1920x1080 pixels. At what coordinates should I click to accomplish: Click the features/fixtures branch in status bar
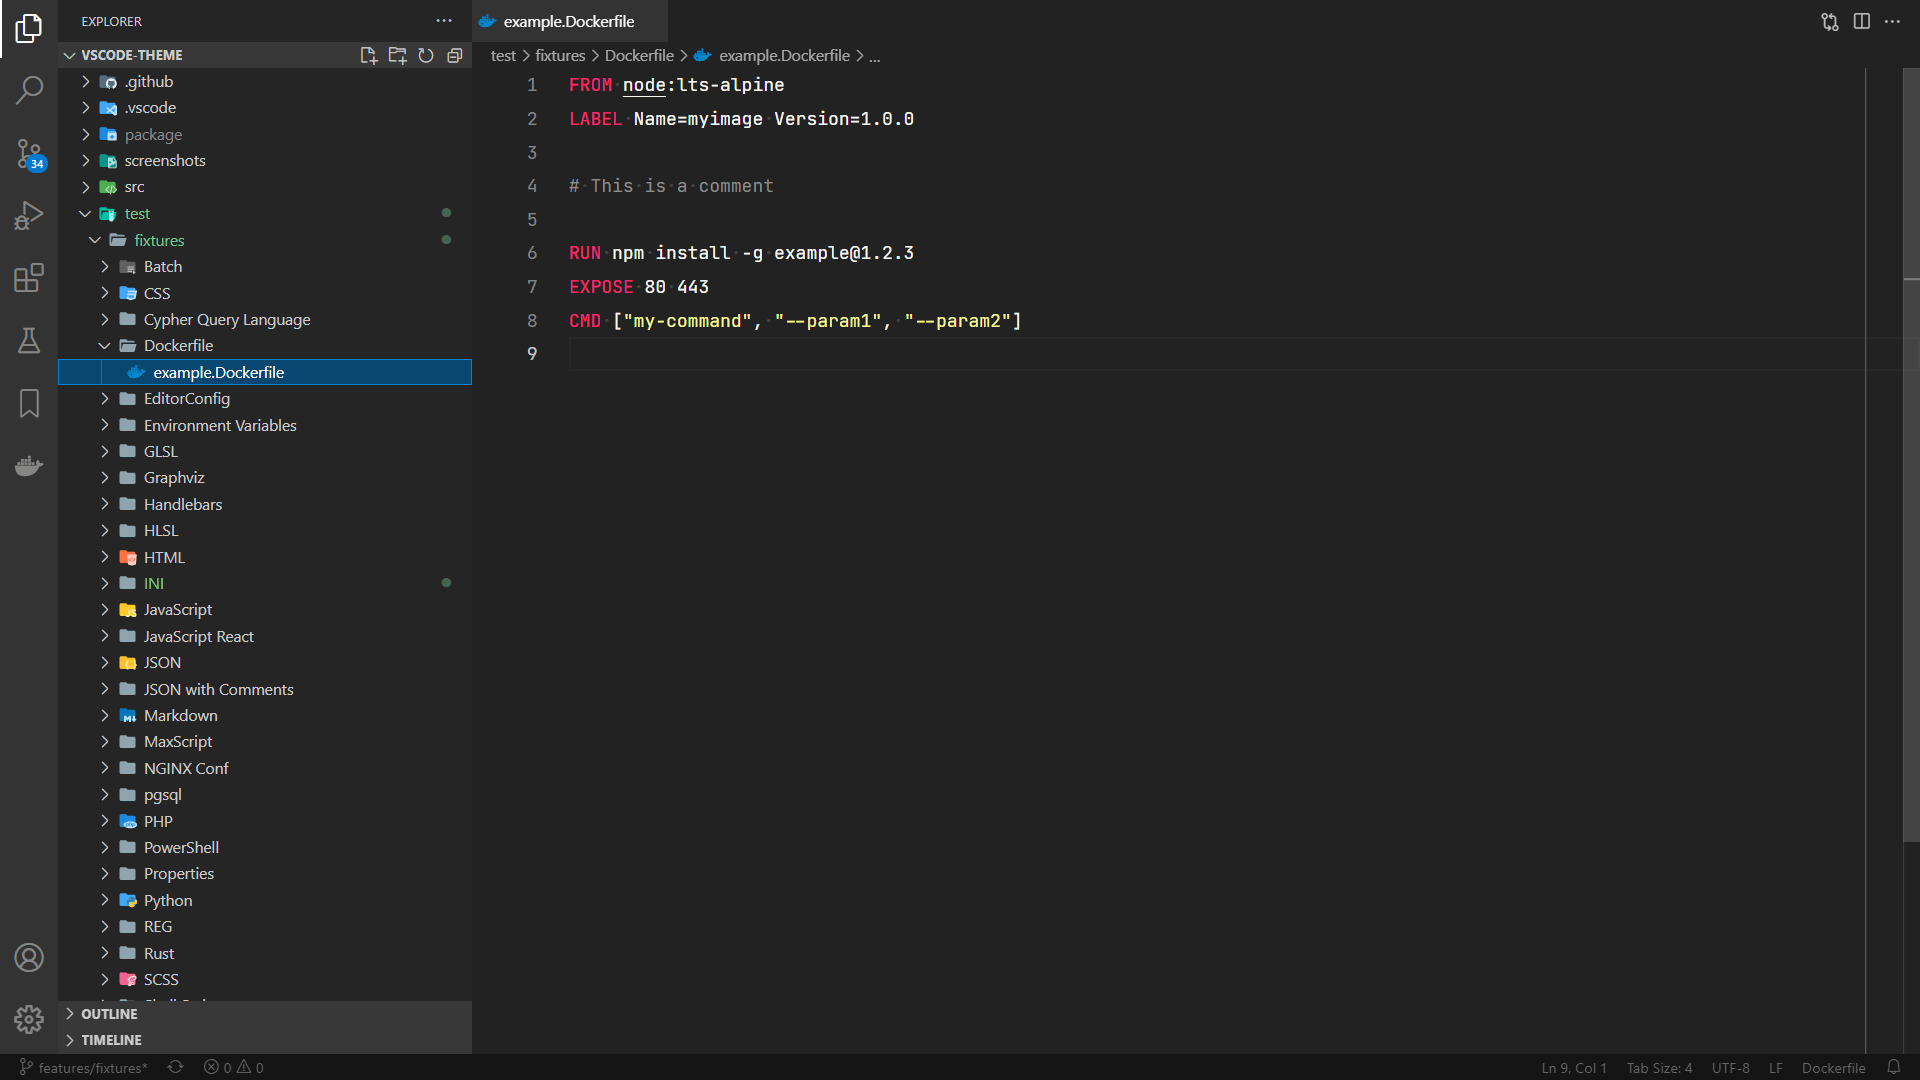coord(84,1067)
